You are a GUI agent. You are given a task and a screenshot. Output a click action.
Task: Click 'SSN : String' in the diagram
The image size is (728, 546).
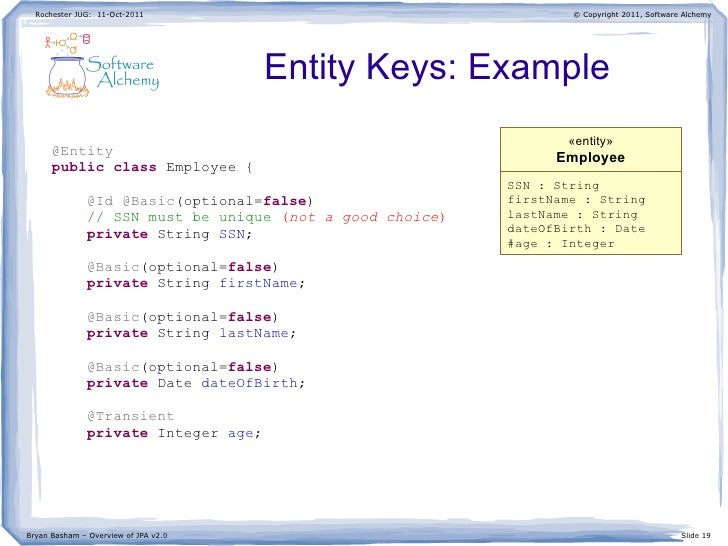pos(553,186)
